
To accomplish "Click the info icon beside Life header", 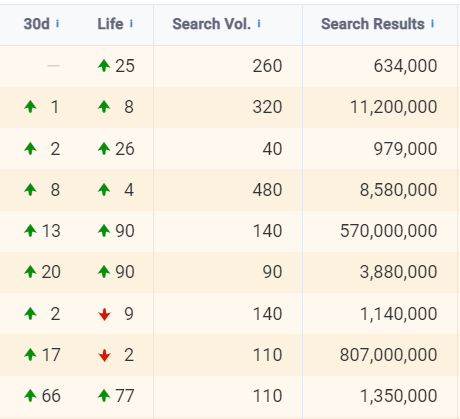I will pos(131,24).
